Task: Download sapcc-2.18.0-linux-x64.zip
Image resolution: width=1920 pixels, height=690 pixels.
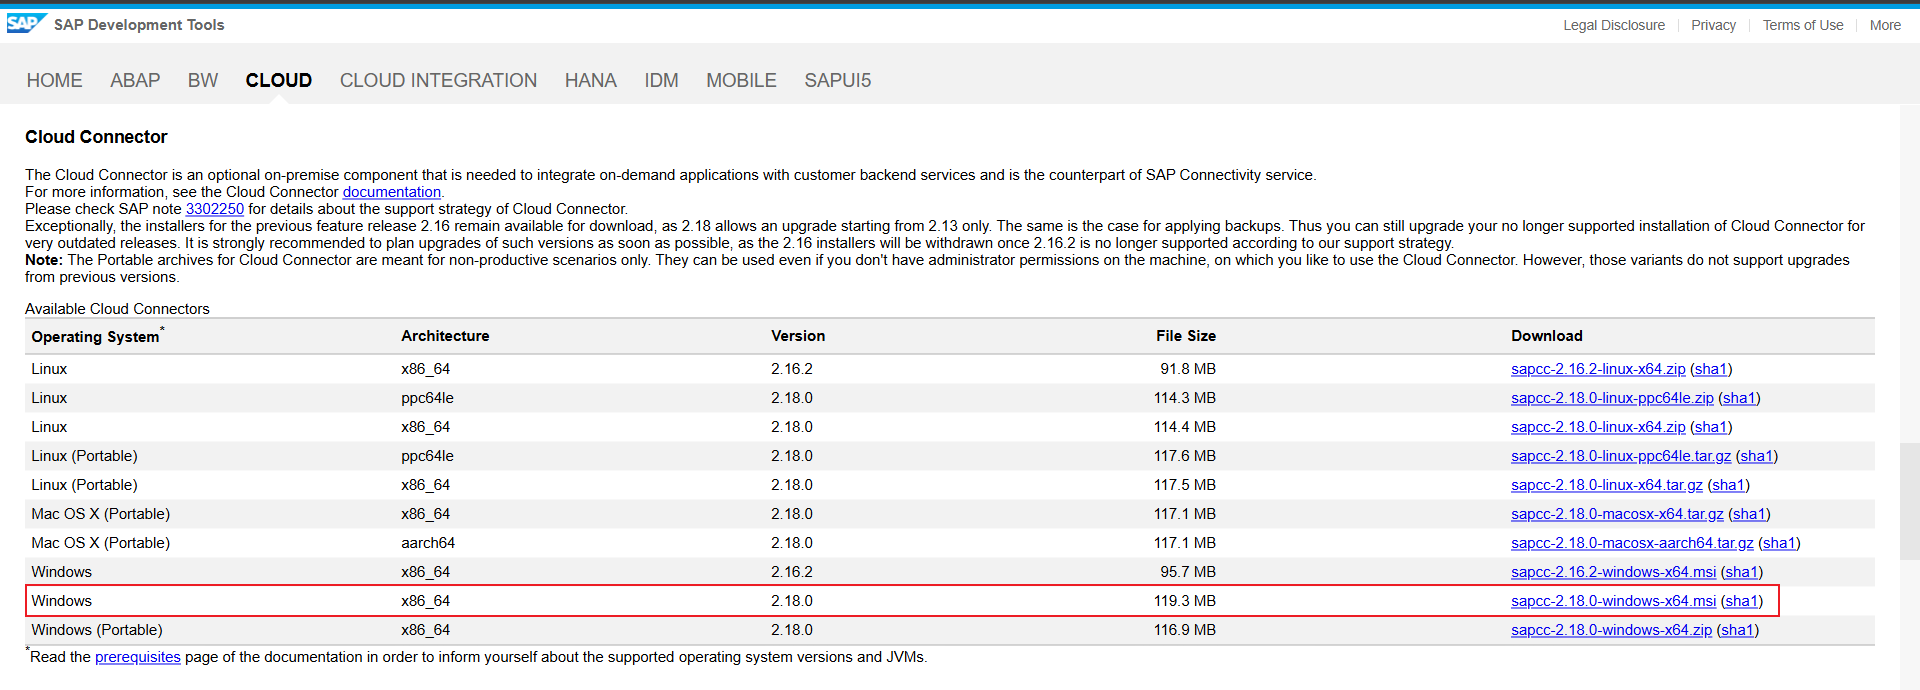Action: [1598, 427]
